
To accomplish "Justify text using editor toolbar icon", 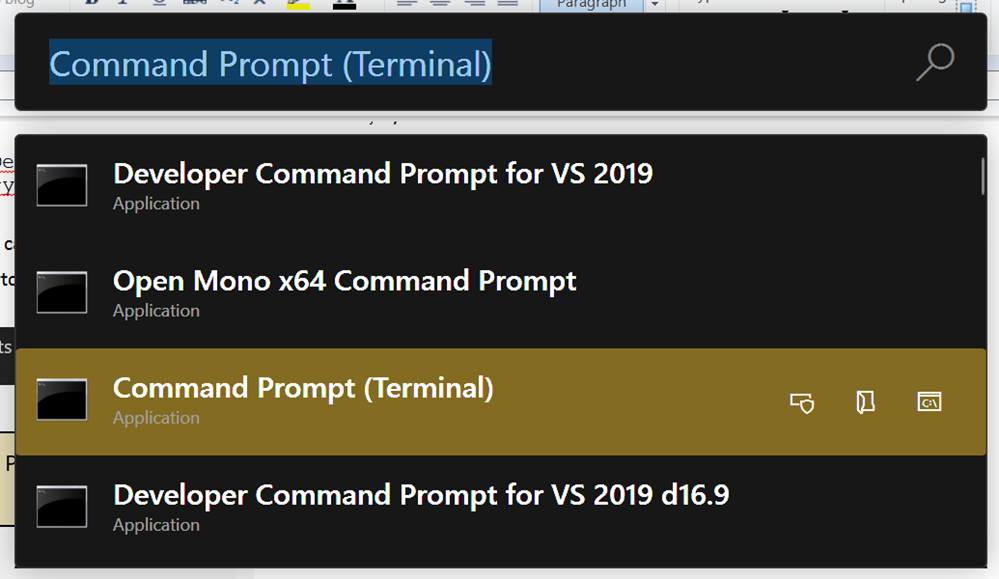I will [507, 4].
